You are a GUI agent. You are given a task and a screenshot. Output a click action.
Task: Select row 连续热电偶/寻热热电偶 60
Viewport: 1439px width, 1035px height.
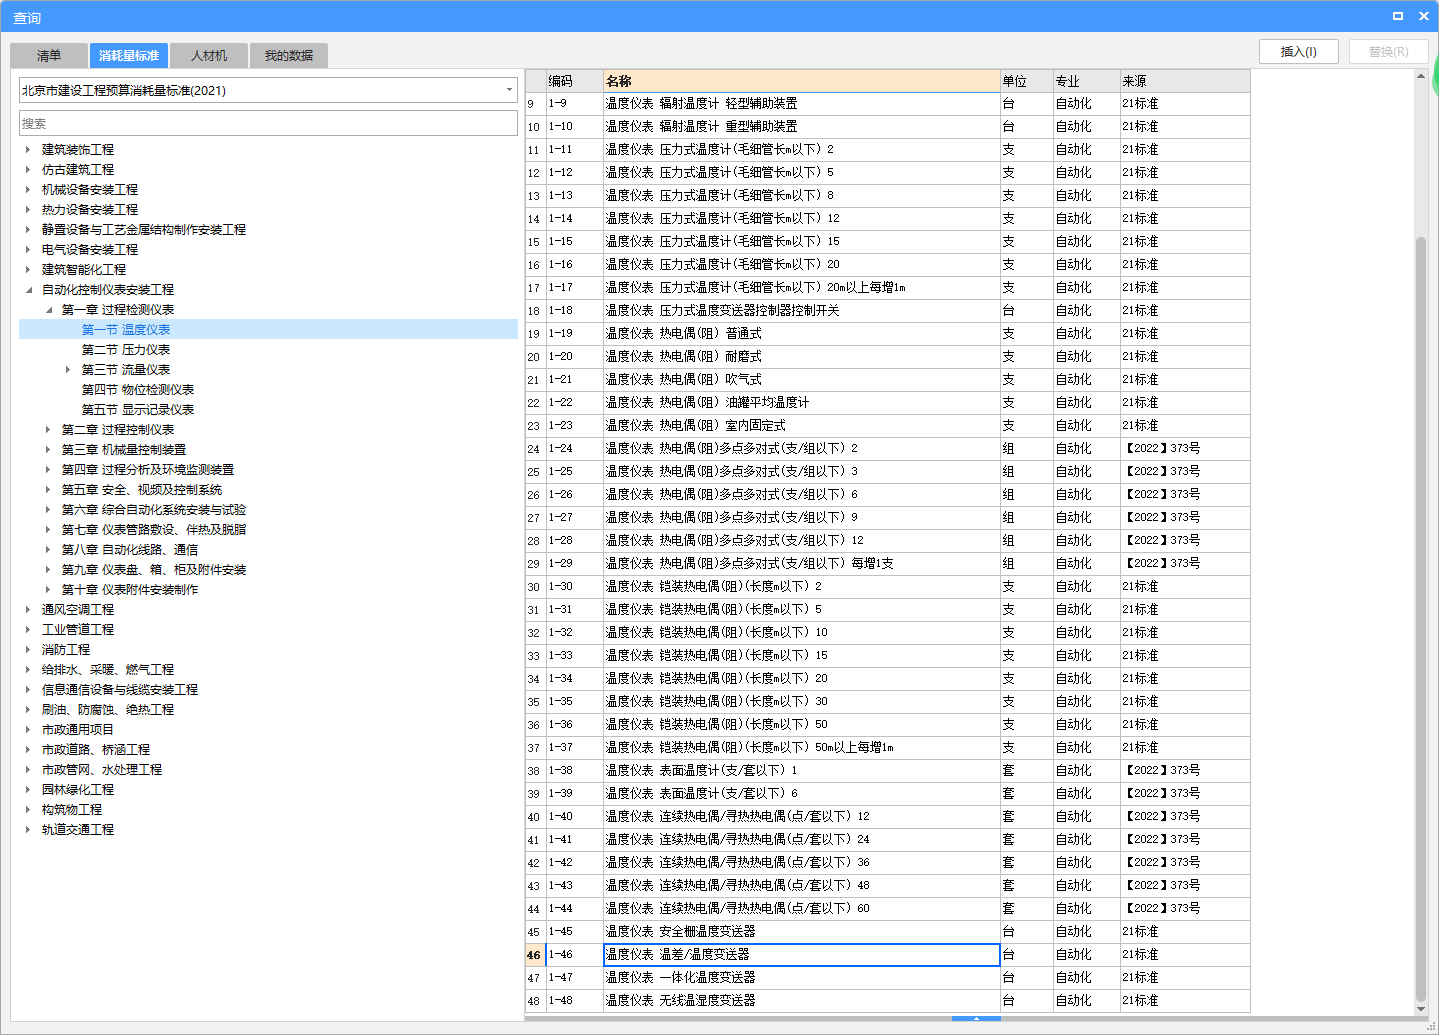(x=802, y=909)
